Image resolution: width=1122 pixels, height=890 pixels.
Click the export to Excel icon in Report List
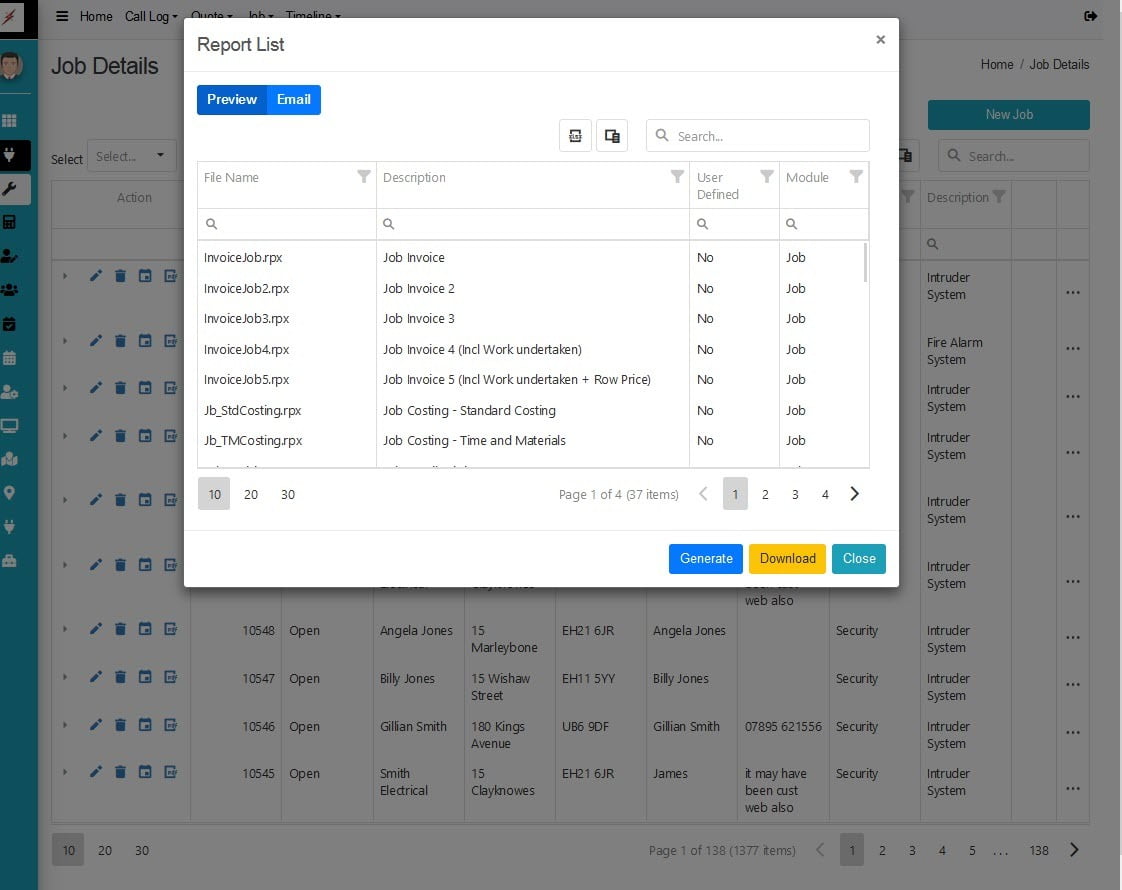[575, 136]
